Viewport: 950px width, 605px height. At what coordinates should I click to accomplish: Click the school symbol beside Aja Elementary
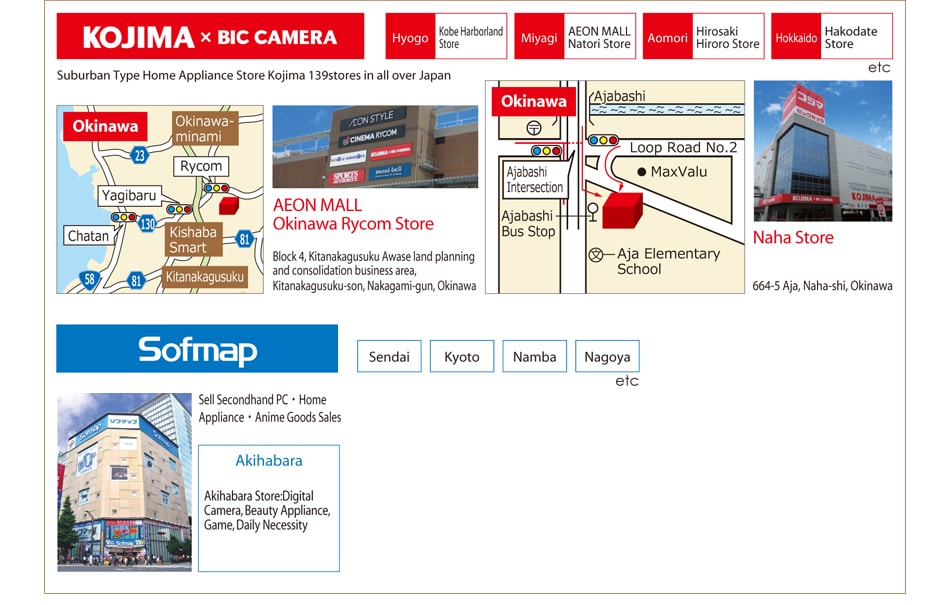click(597, 255)
